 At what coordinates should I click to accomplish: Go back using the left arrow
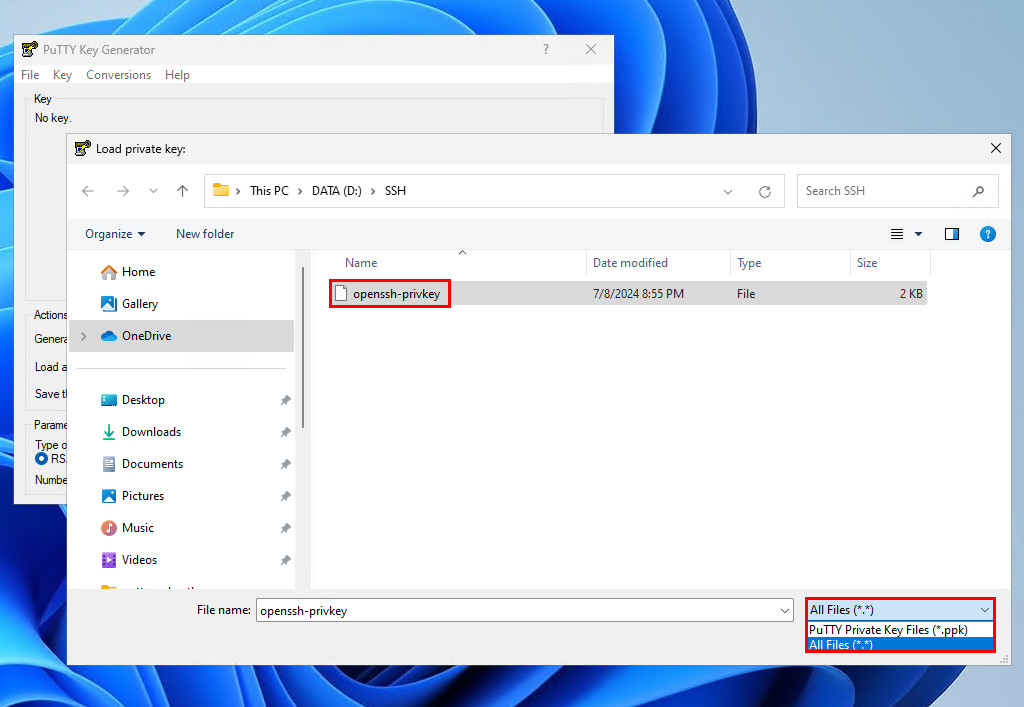(88, 191)
